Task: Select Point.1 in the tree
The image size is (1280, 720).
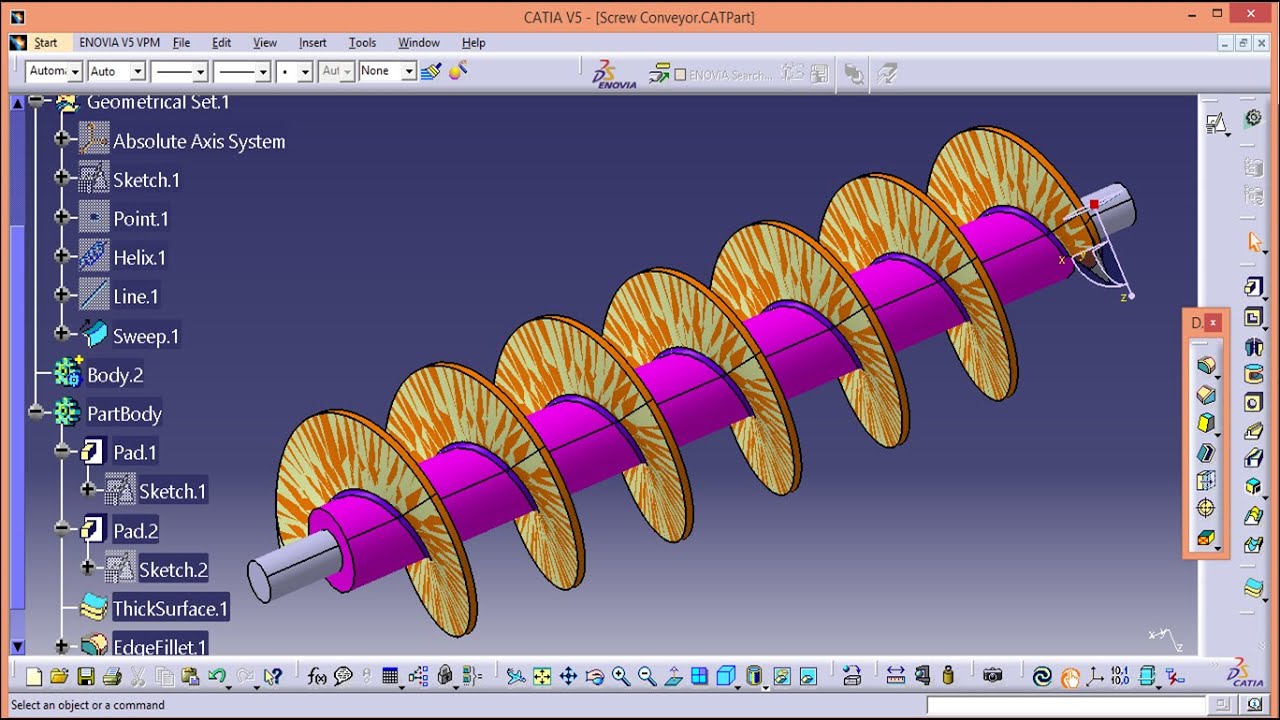Action: [x=141, y=219]
